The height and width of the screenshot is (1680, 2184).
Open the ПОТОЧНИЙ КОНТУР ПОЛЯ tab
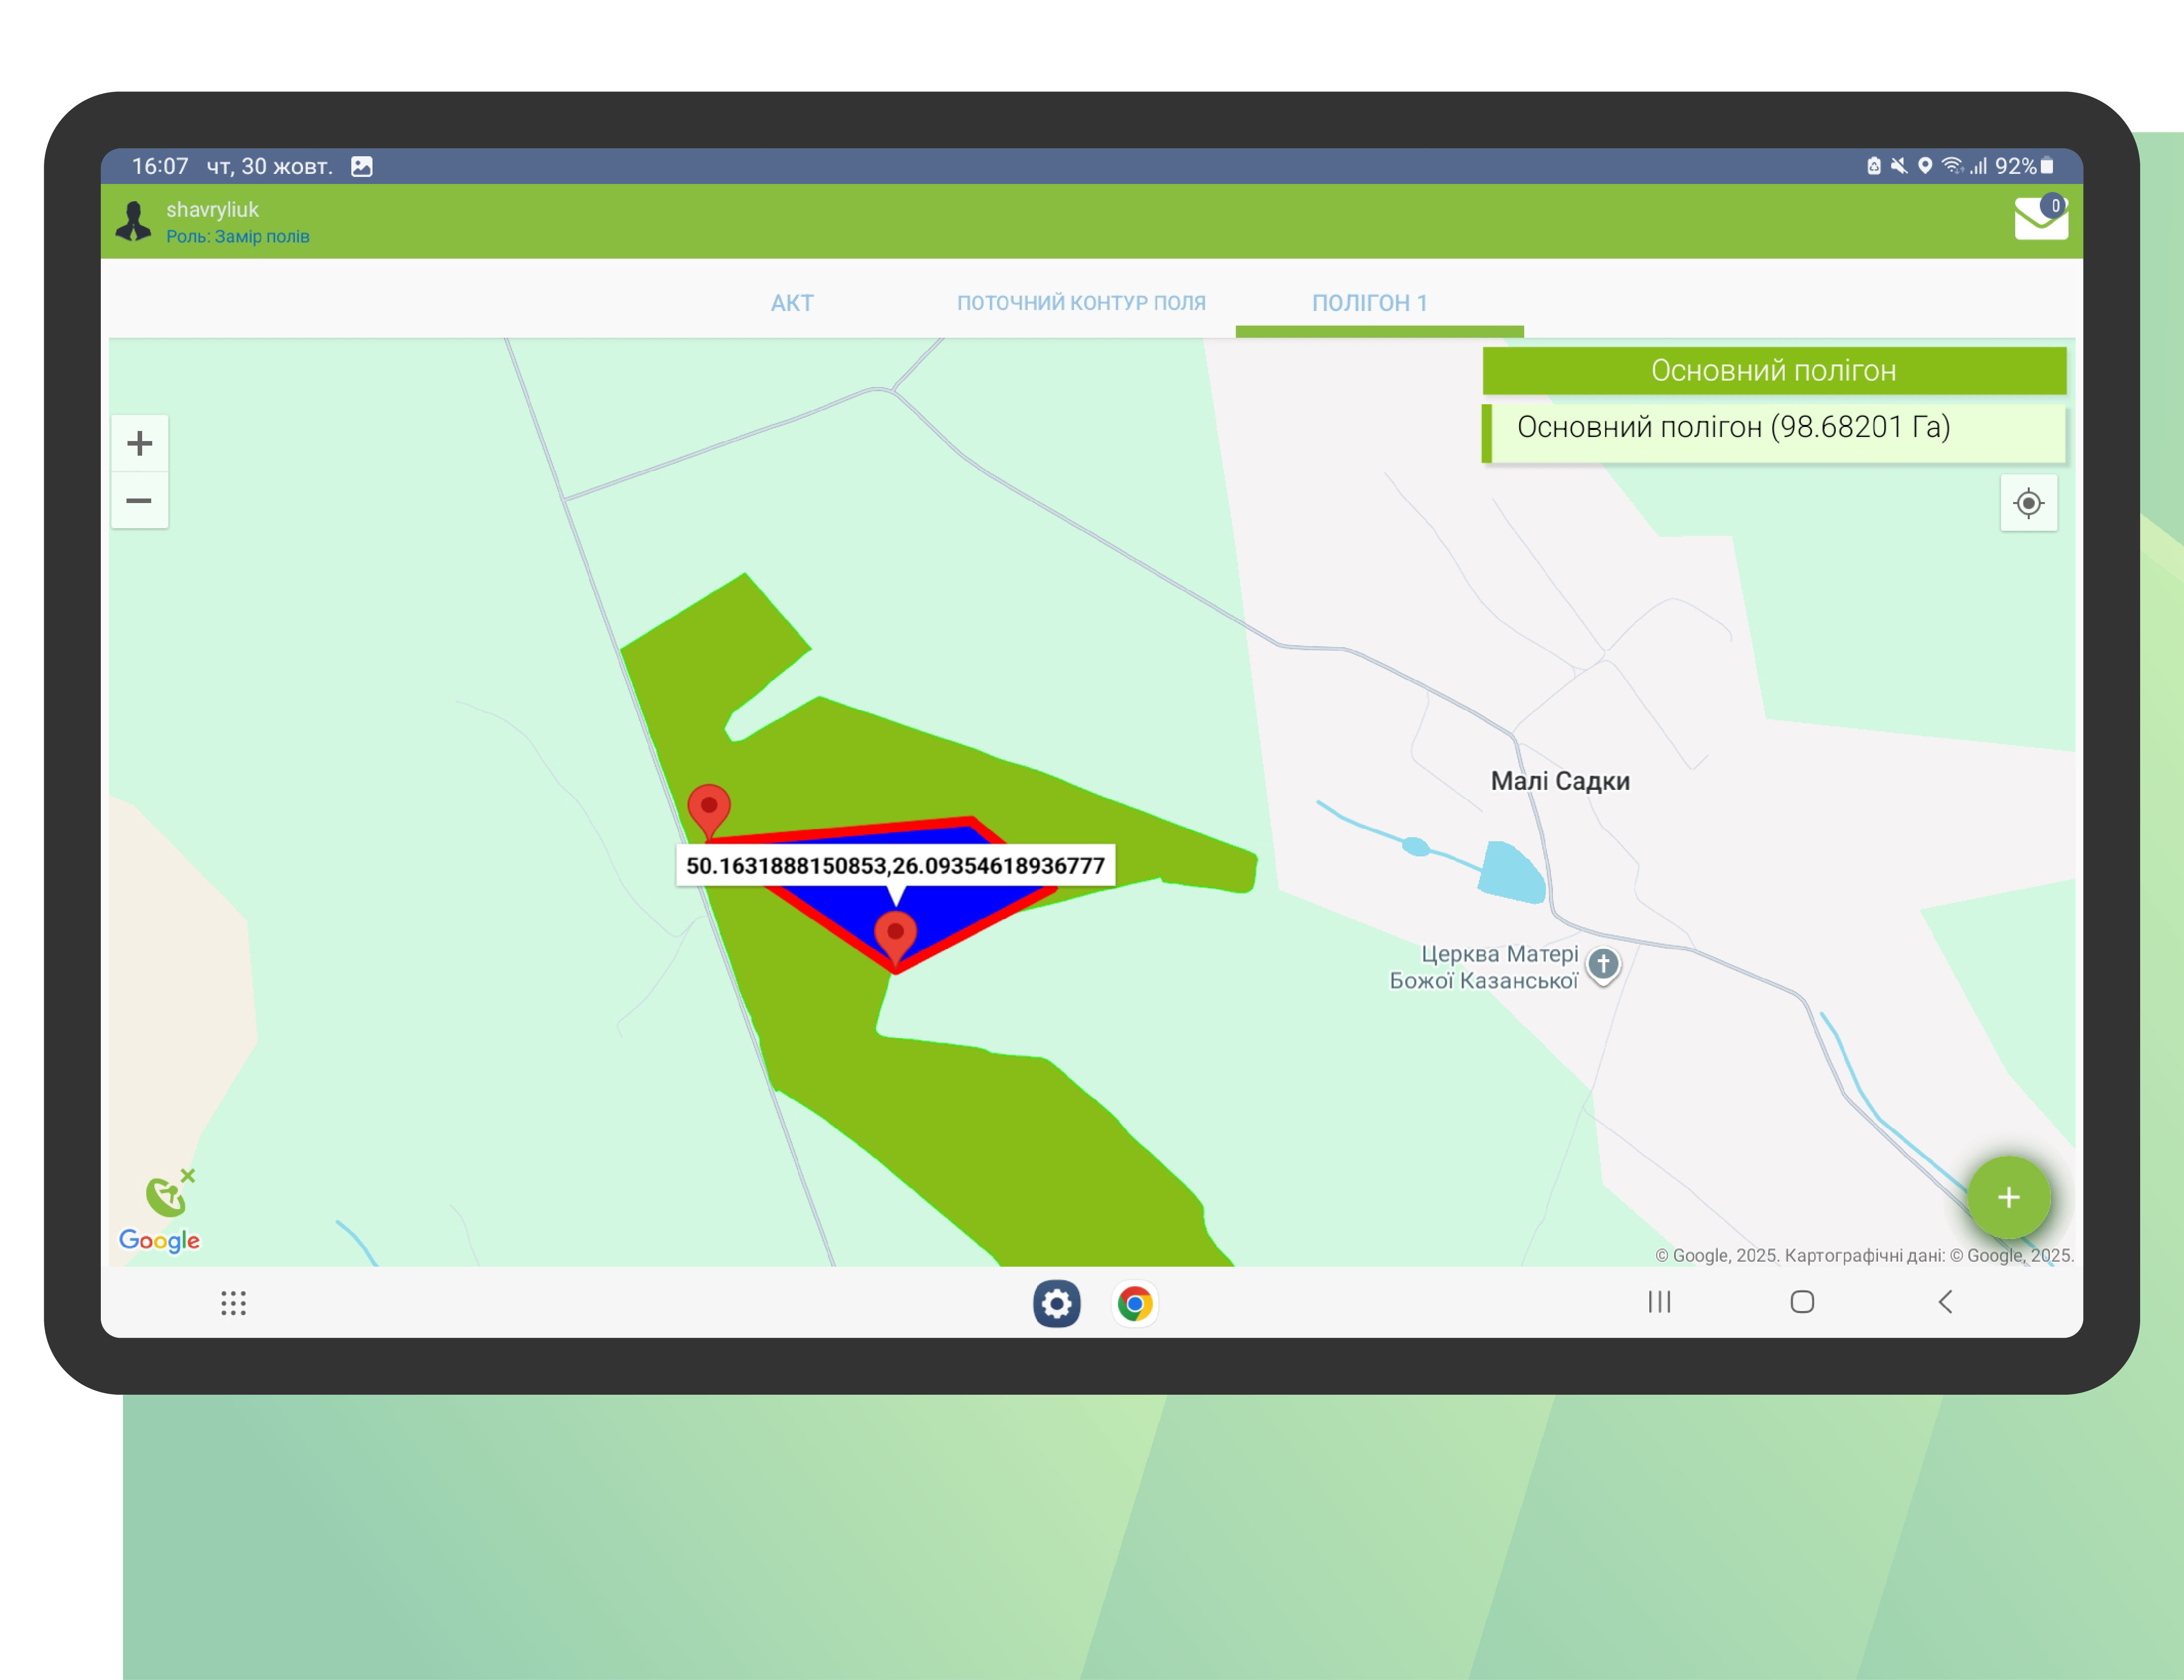tap(1081, 303)
